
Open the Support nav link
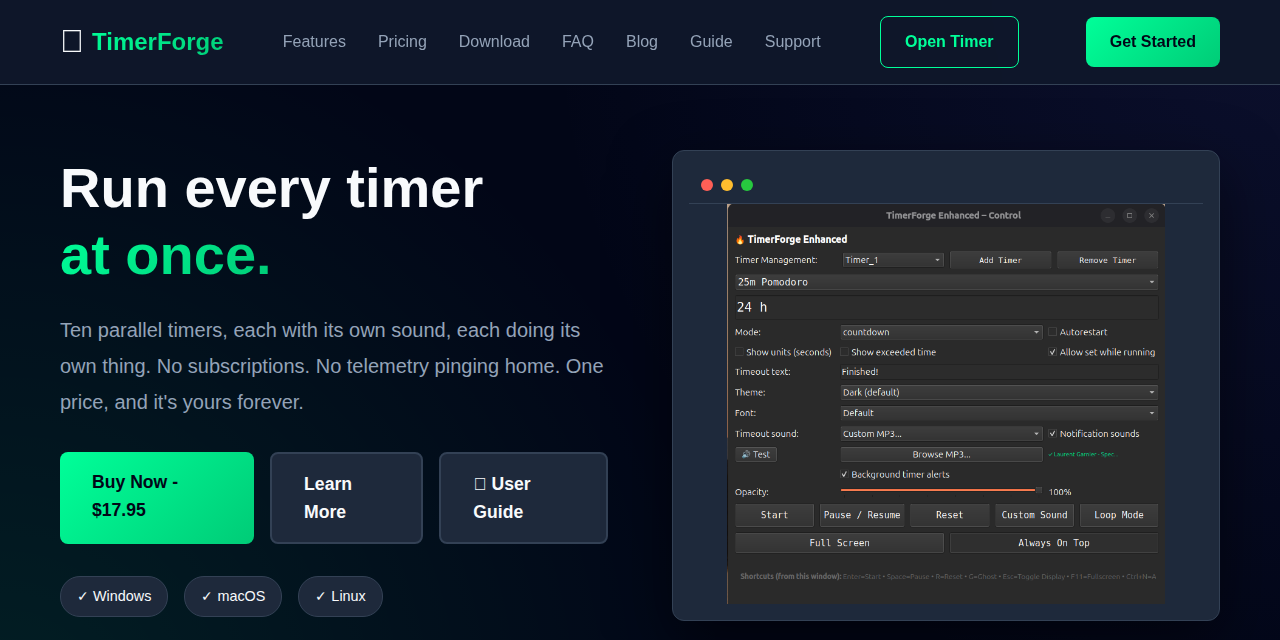(x=793, y=41)
